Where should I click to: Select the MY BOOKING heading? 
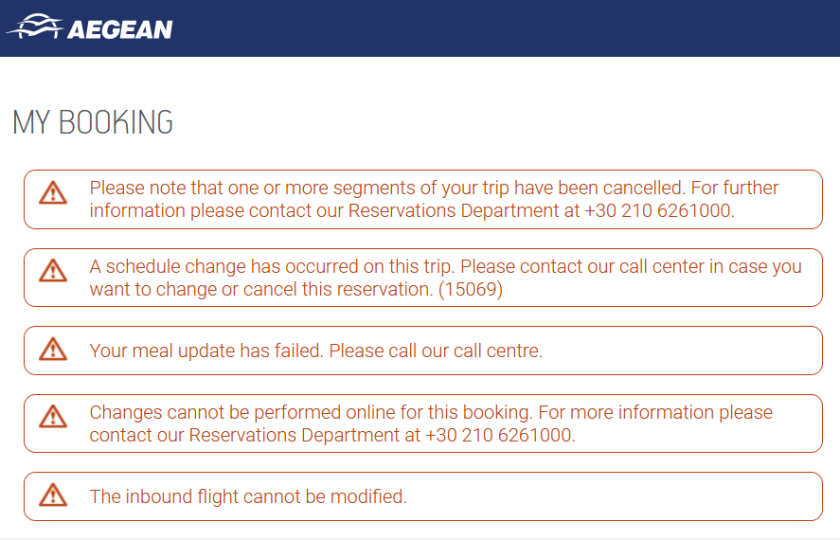tap(93, 122)
